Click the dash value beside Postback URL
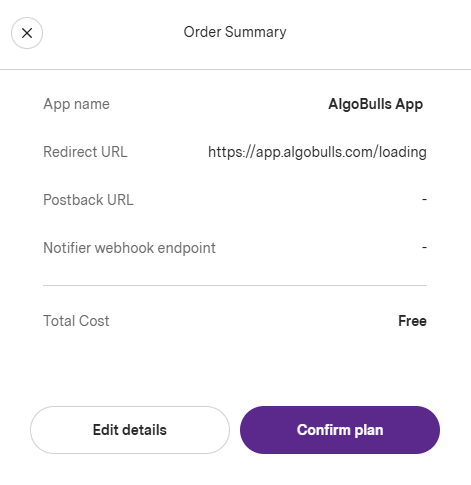 [x=424, y=200]
